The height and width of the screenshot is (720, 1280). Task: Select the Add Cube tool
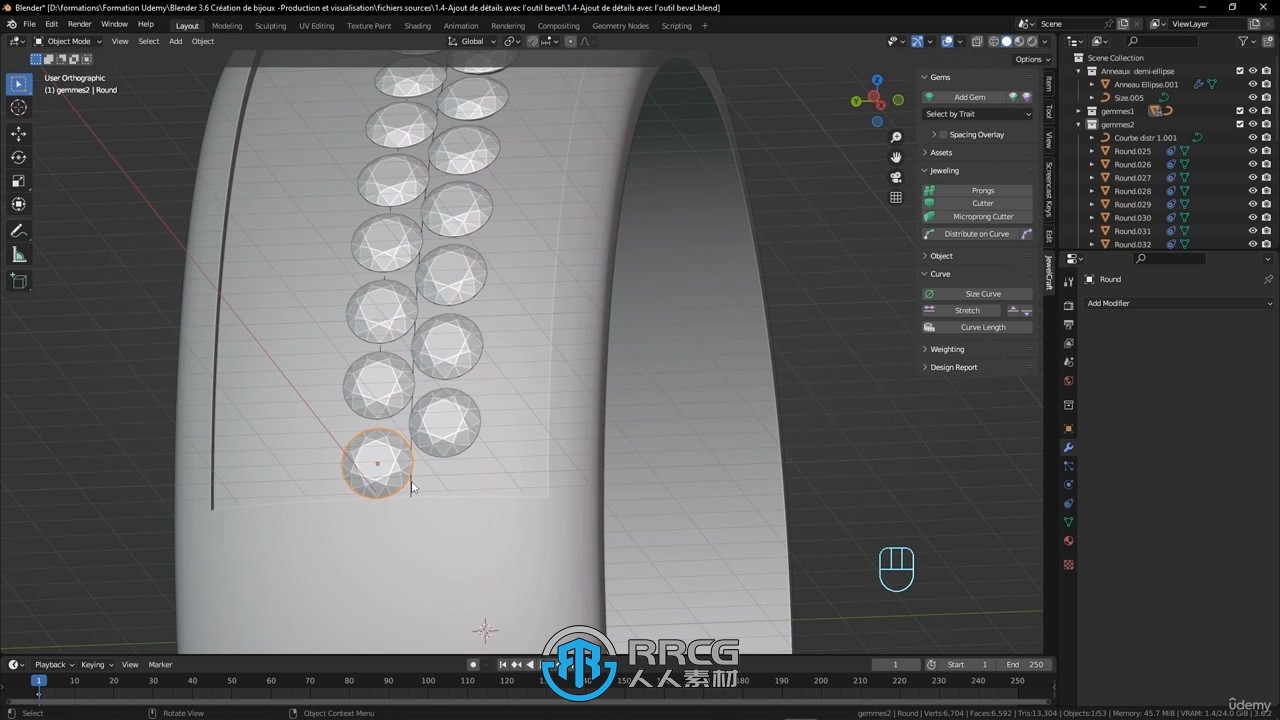(x=18, y=281)
